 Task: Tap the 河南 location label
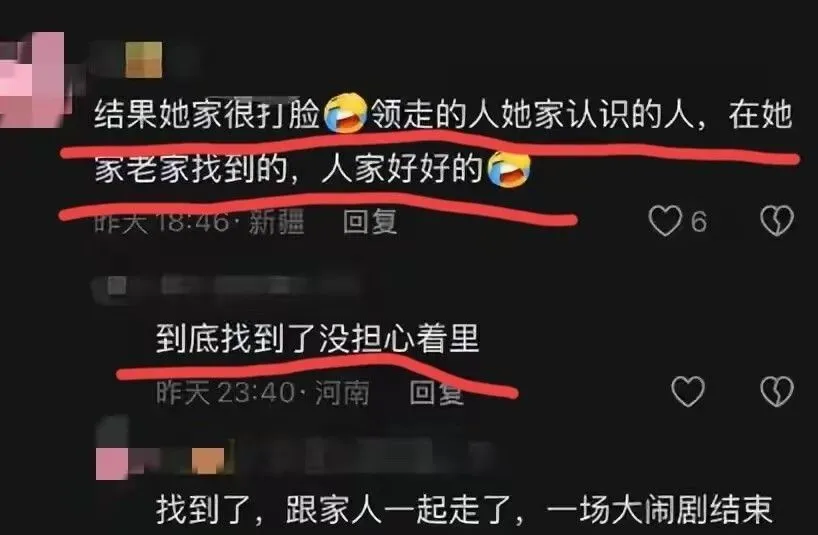coord(342,392)
